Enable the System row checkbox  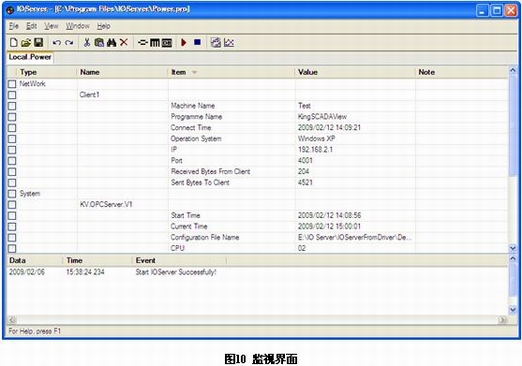(12, 194)
